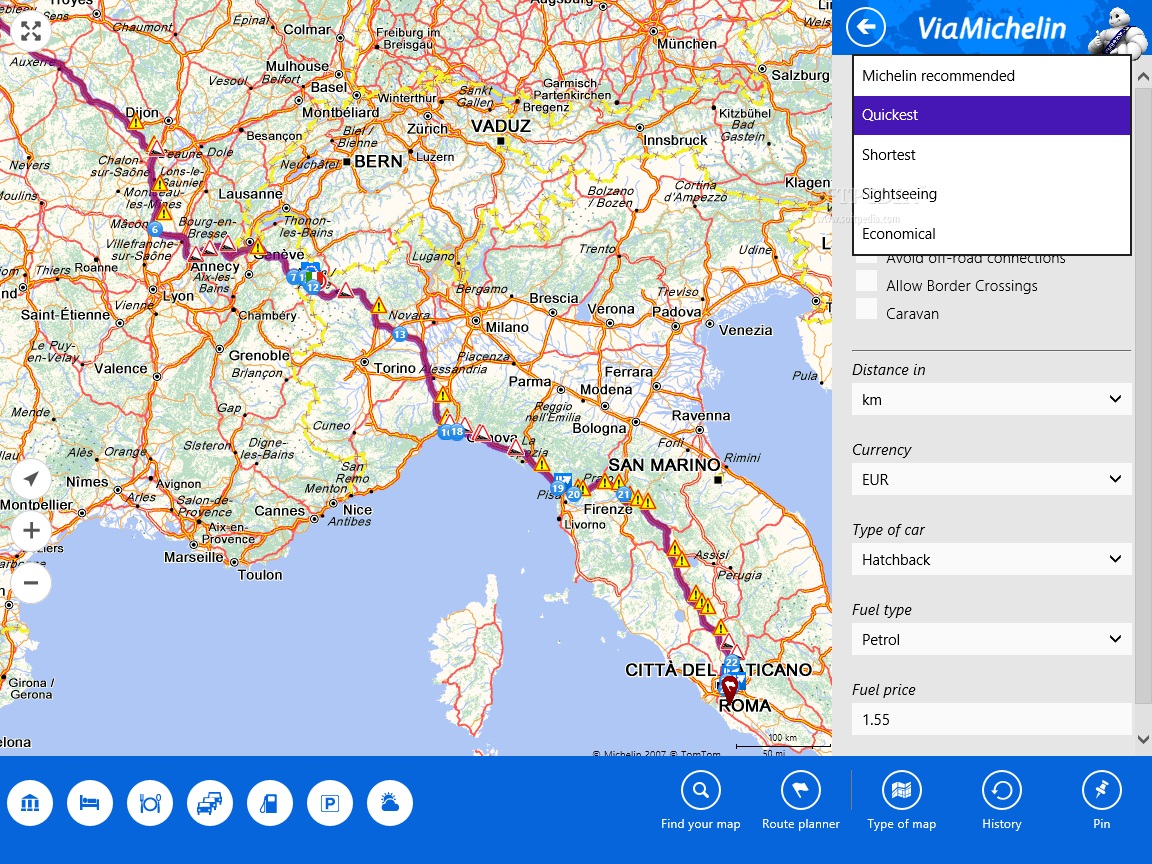Click the ViaMichelin title
This screenshot has height=864, width=1152.
coord(991,29)
